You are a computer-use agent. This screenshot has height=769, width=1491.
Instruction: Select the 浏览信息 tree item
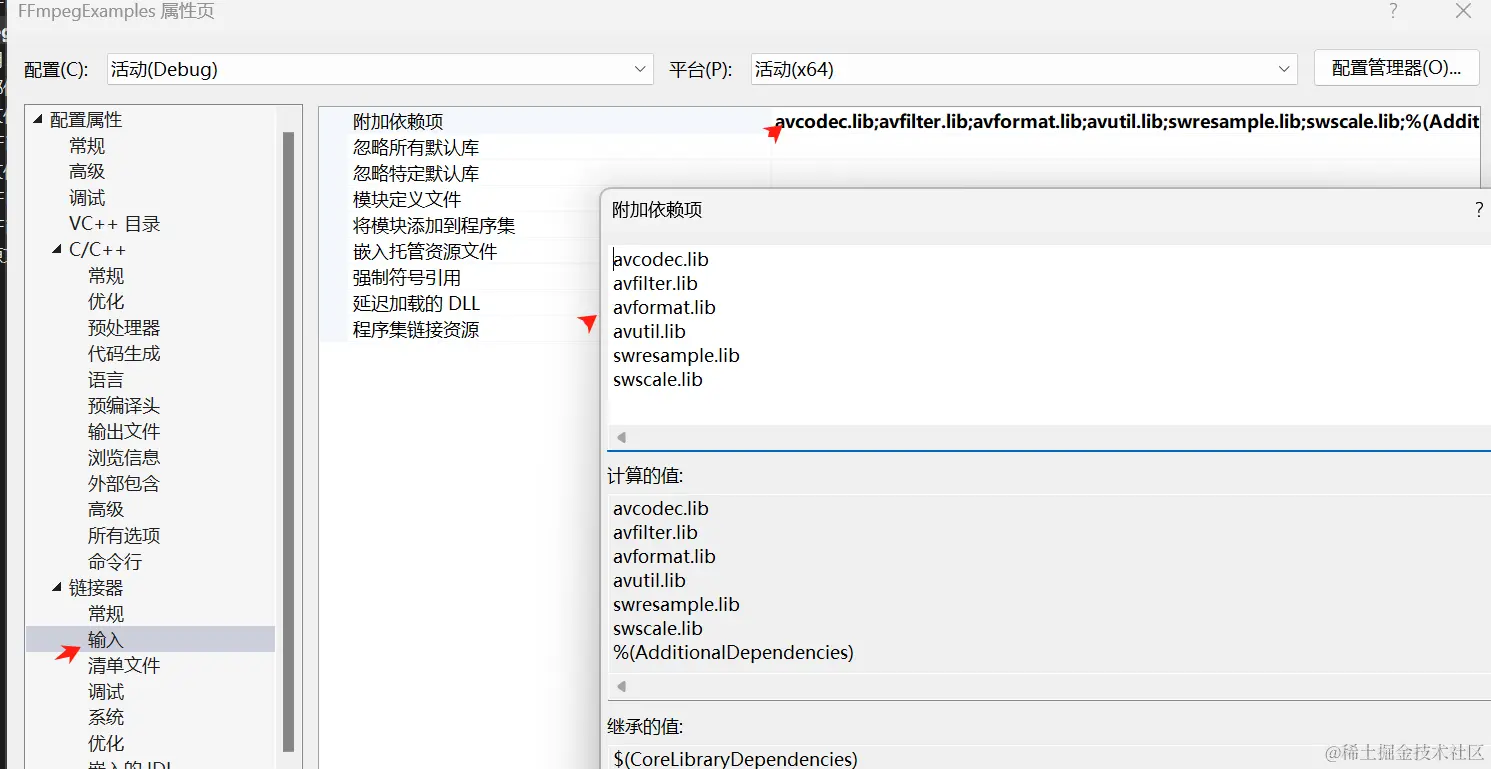pyautogui.click(x=124, y=458)
